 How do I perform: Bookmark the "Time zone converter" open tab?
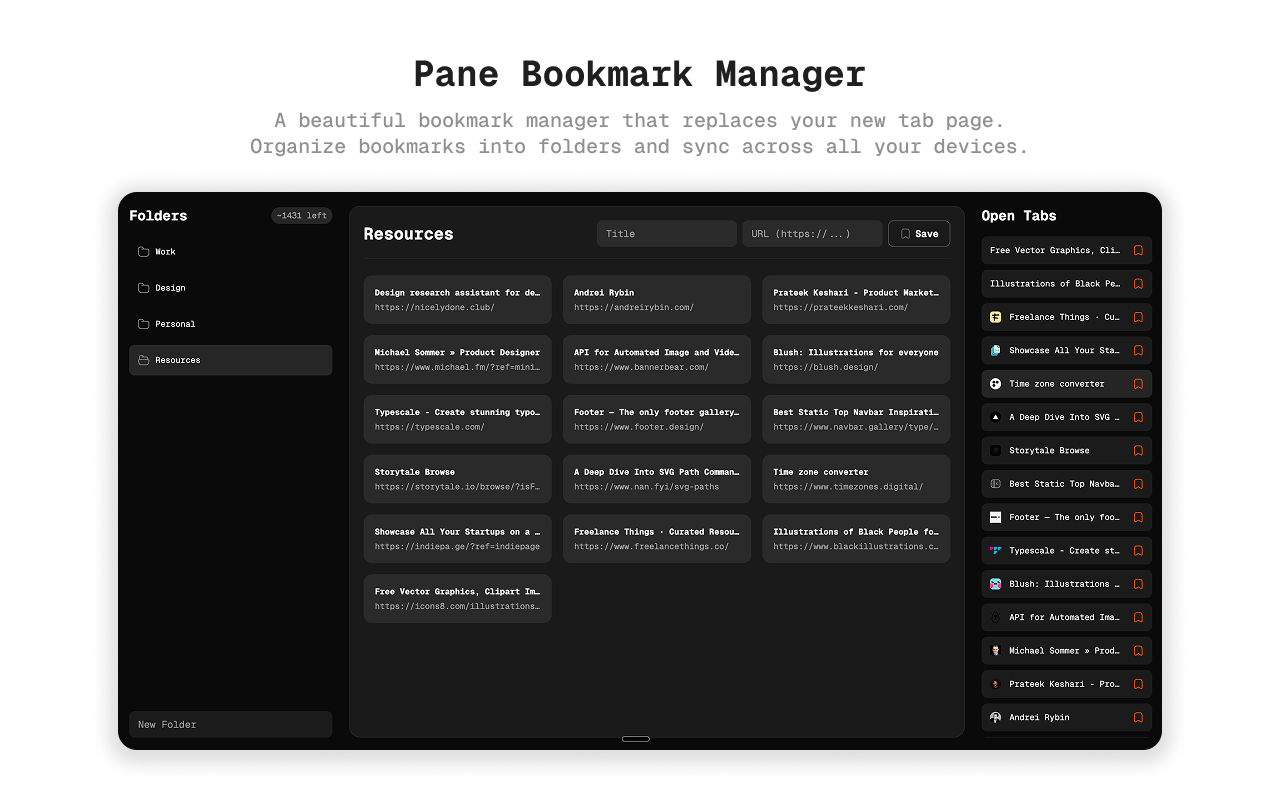tap(1138, 383)
